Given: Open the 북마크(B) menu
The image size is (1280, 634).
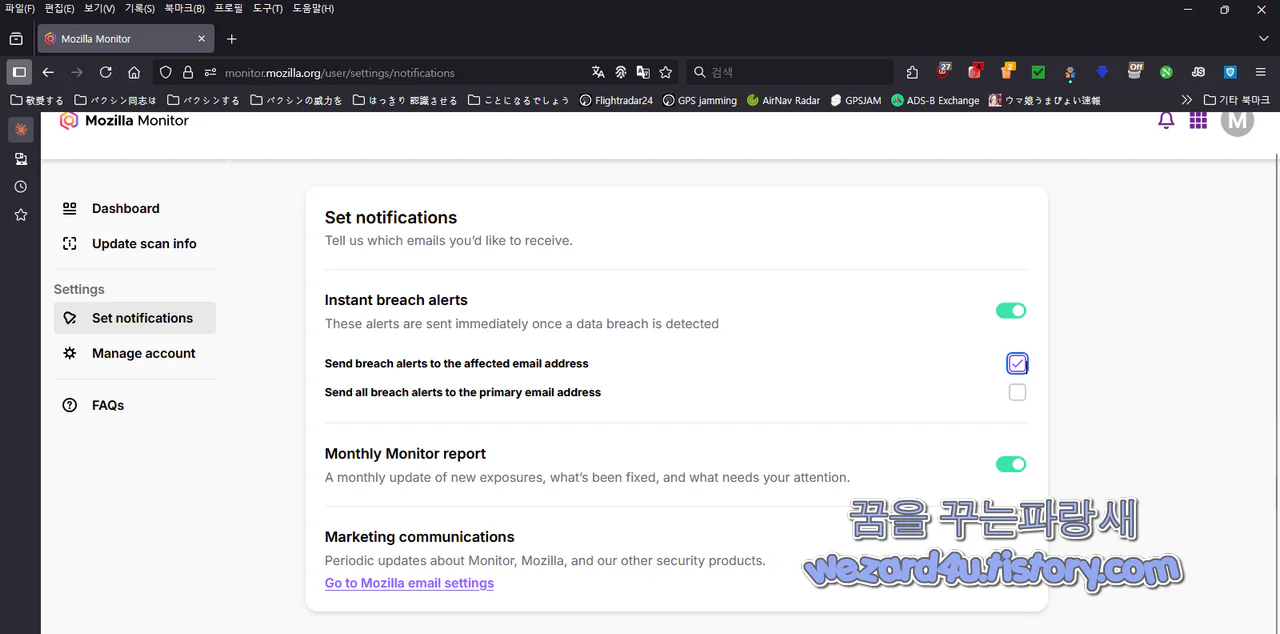Looking at the screenshot, I should pos(184,9).
